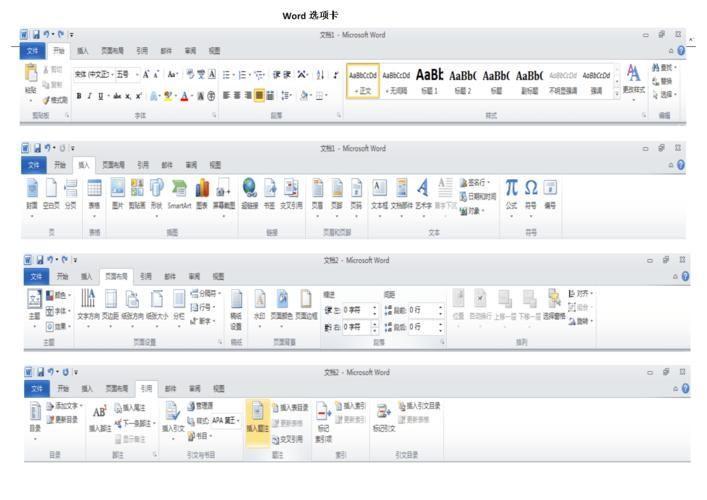Click the Symbol (符号) omega icon

pyautogui.click(x=531, y=188)
